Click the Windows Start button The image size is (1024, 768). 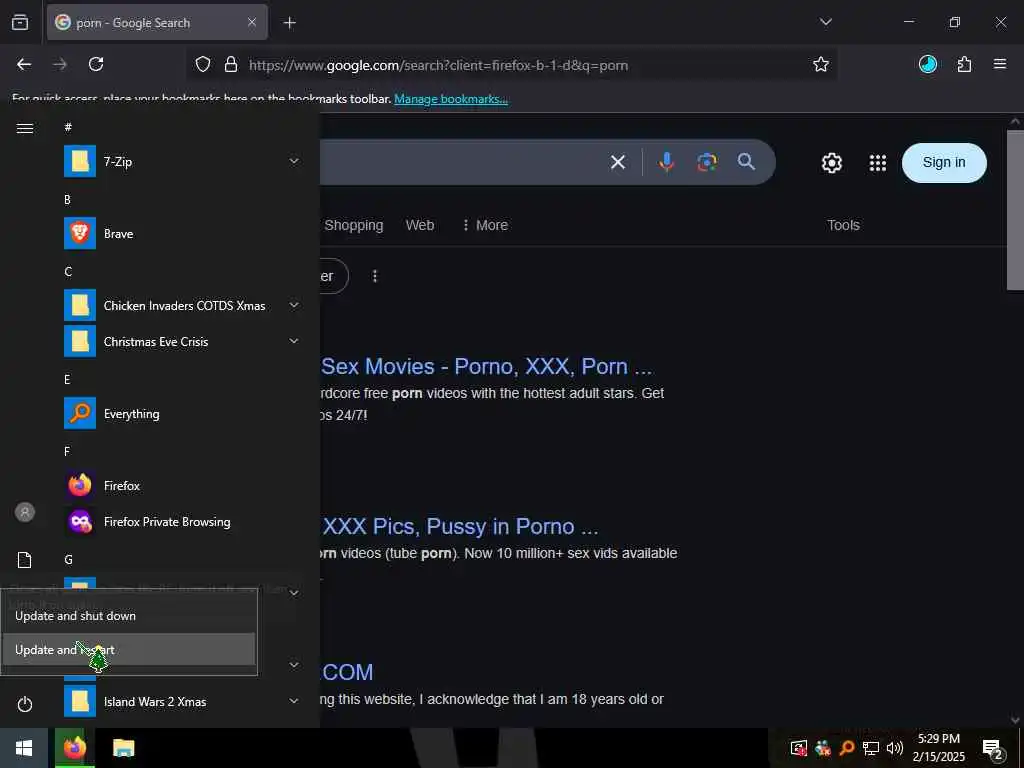pyautogui.click(x=24, y=748)
